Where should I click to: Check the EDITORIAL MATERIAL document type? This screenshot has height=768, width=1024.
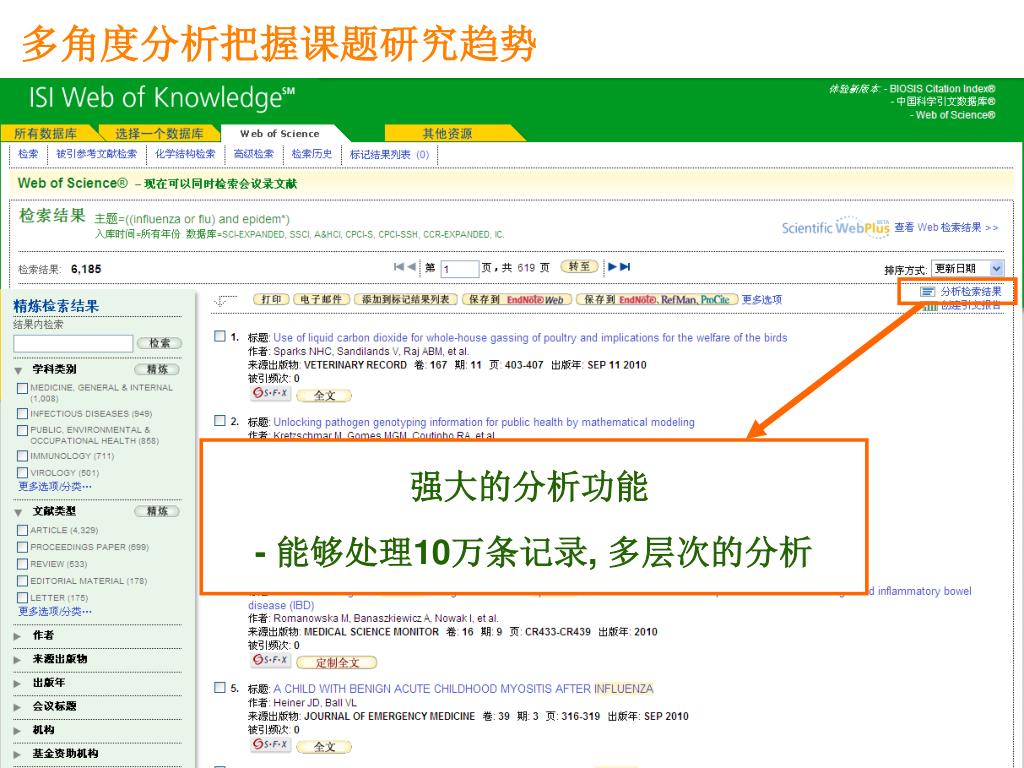click(22, 581)
